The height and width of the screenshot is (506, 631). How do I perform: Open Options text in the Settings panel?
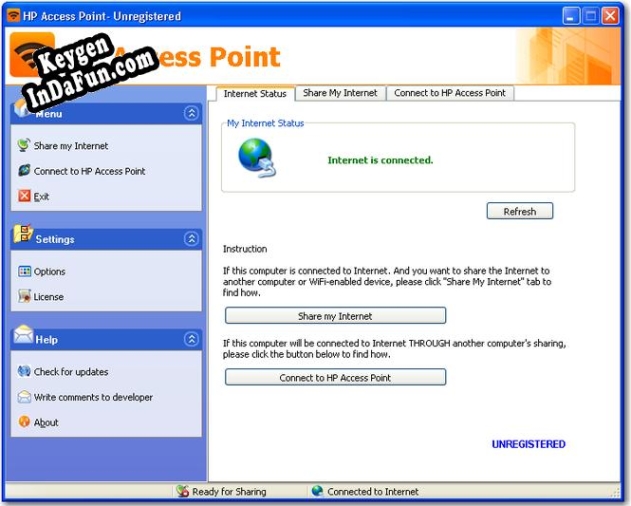point(49,271)
